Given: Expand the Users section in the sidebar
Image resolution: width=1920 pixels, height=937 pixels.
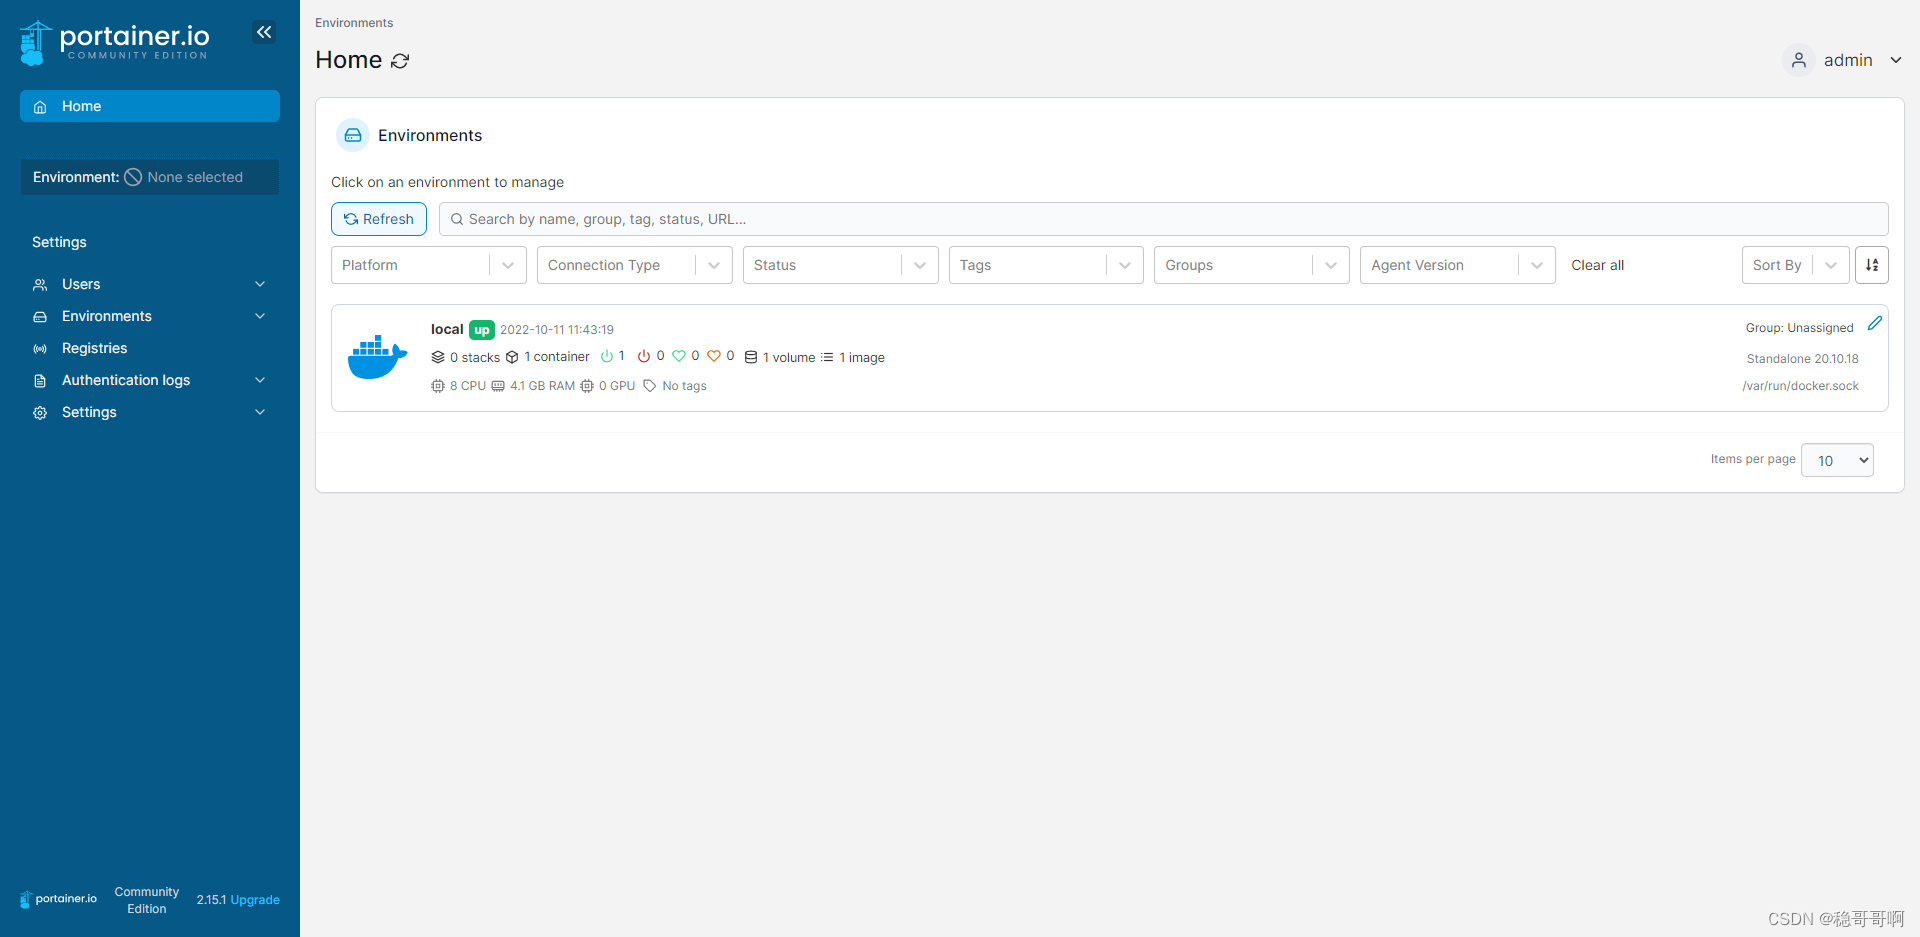Looking at the screenshot, I should point(259,284).
